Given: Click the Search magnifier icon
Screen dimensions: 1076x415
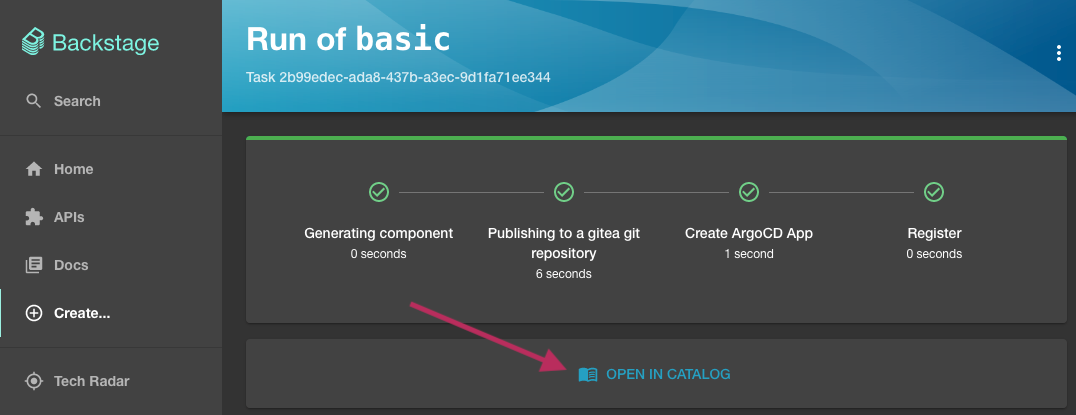Looking at the screenshot, I should [34, 101].
